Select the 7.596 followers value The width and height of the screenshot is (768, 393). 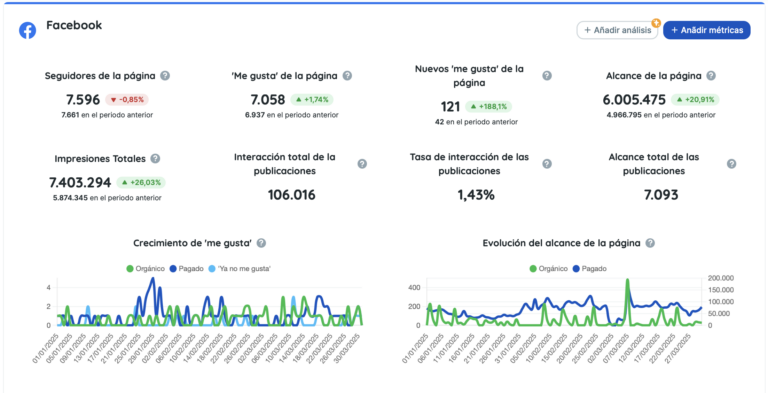(83, 100)
